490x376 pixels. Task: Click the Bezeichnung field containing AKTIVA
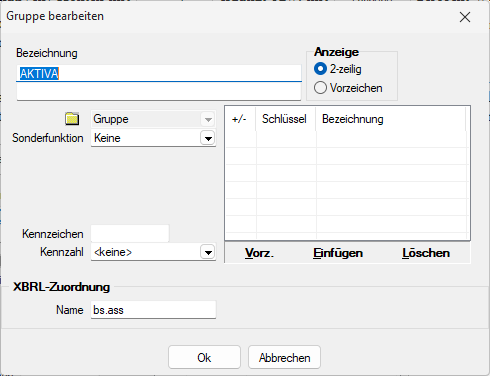(x=159, y=73)
